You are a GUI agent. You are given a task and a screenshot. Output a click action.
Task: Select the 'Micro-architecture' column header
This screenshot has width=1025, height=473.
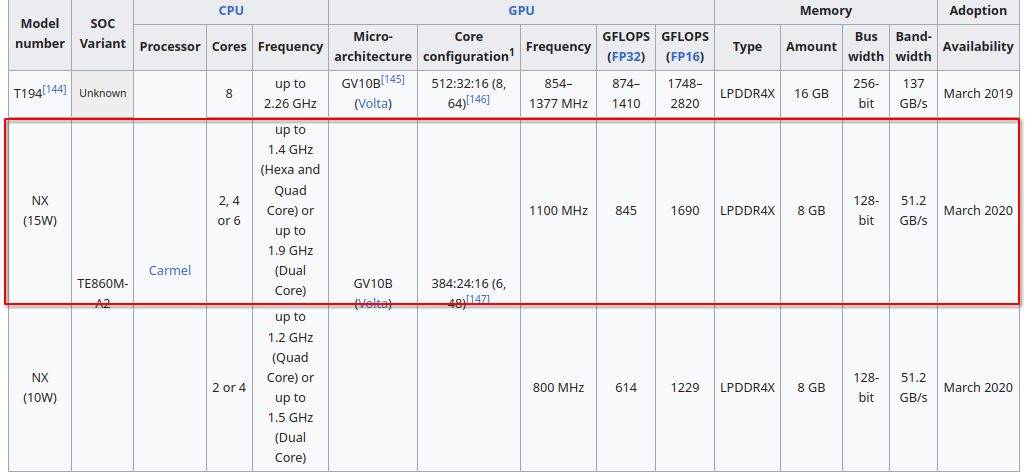373,46
